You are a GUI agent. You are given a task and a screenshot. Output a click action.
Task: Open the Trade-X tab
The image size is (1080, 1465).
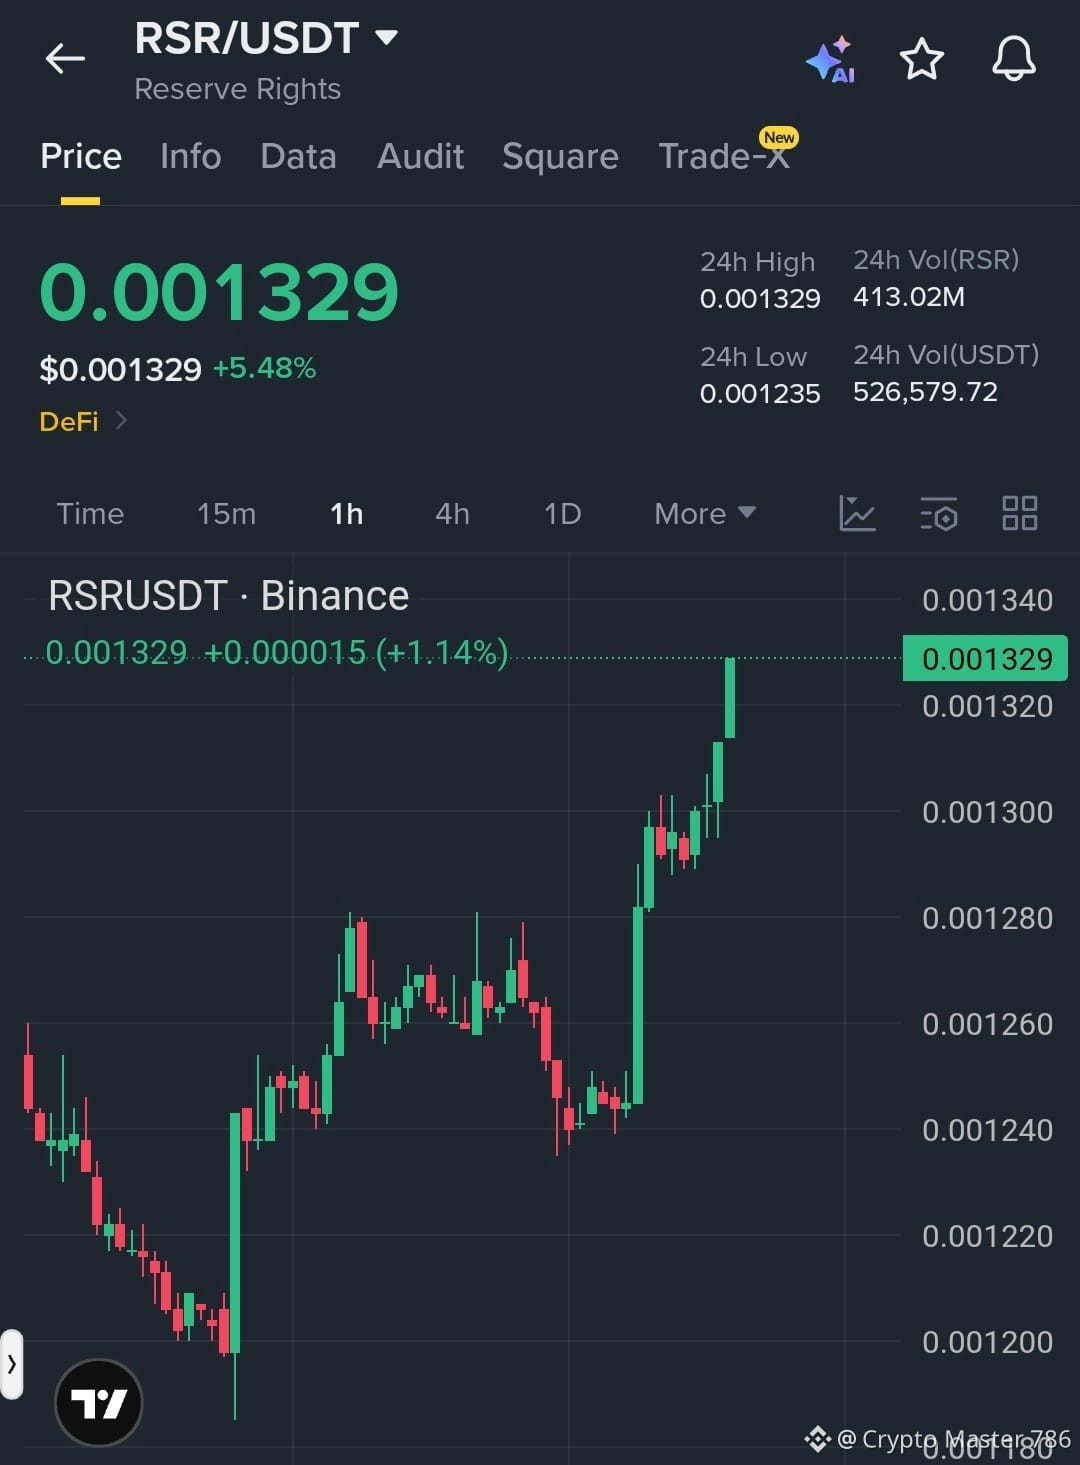[724, 156]
